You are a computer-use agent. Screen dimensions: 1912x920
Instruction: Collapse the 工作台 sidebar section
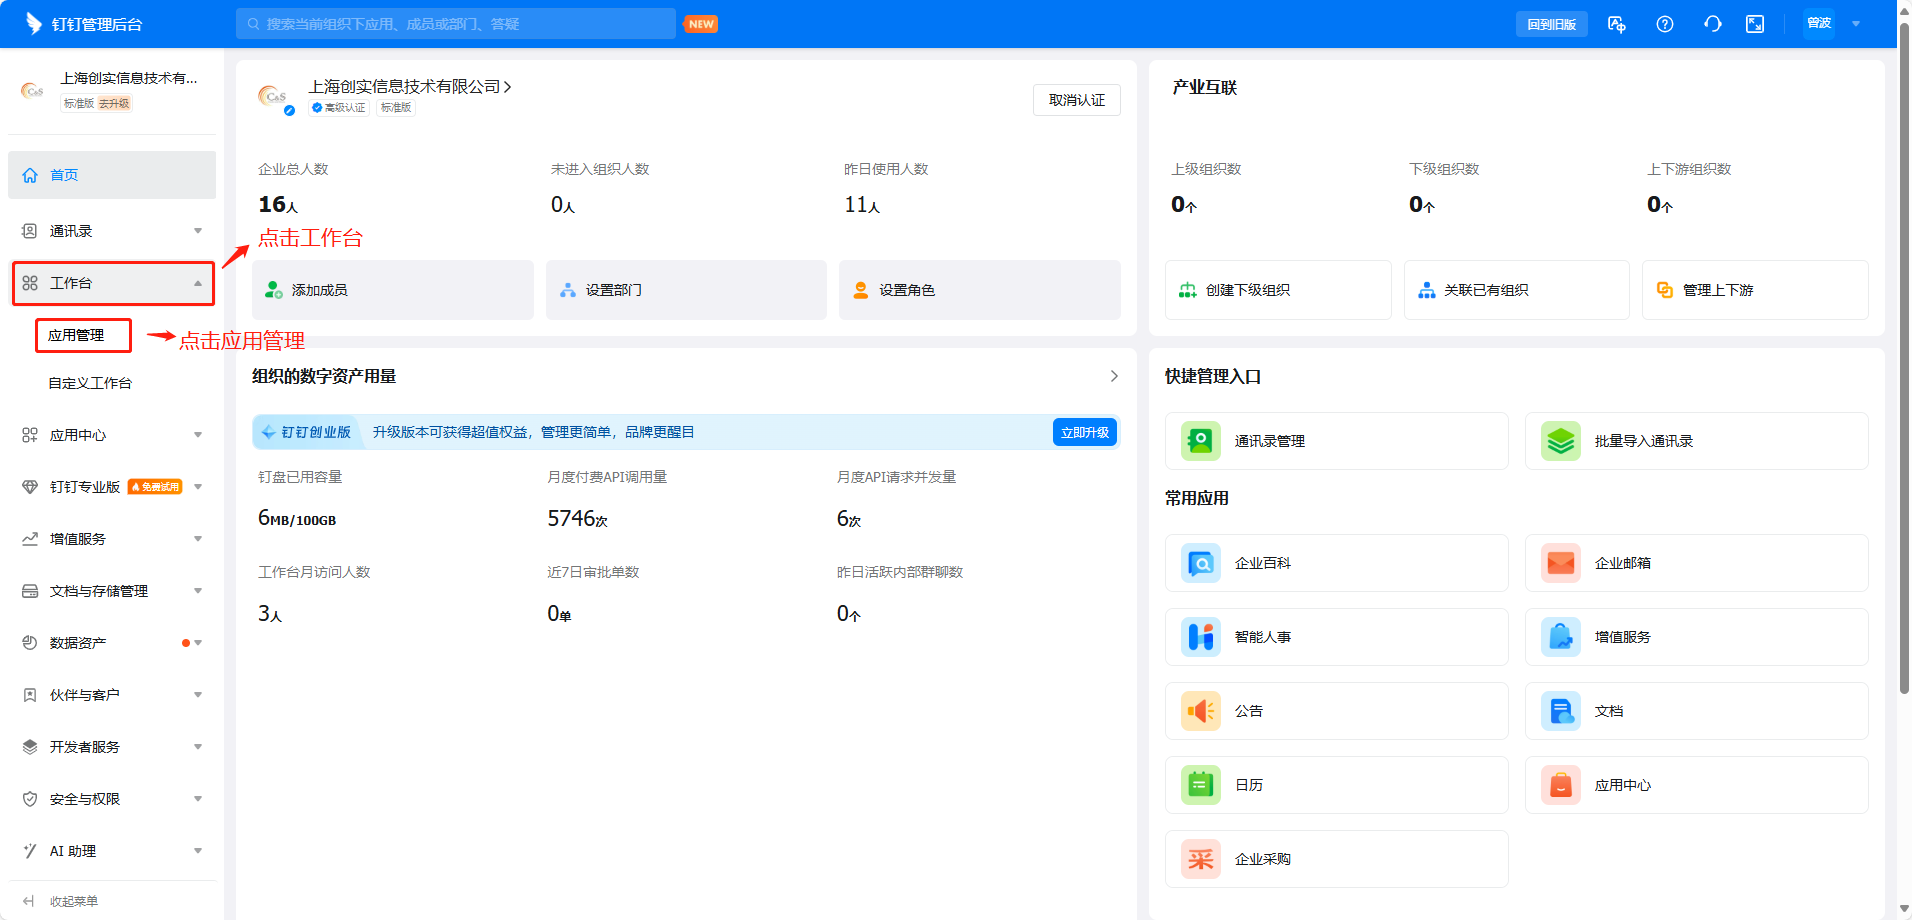click(198, 284)
